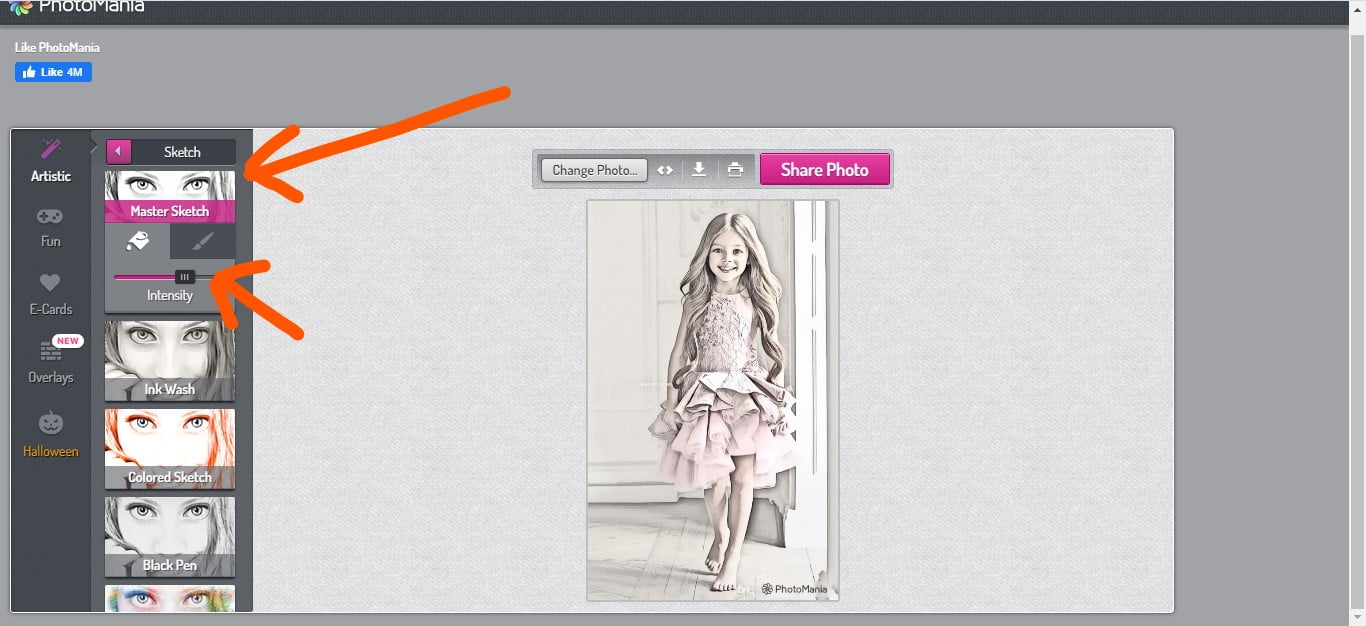
Task: Click the Facebook Like 4M button
Action: tap(53, 72)
